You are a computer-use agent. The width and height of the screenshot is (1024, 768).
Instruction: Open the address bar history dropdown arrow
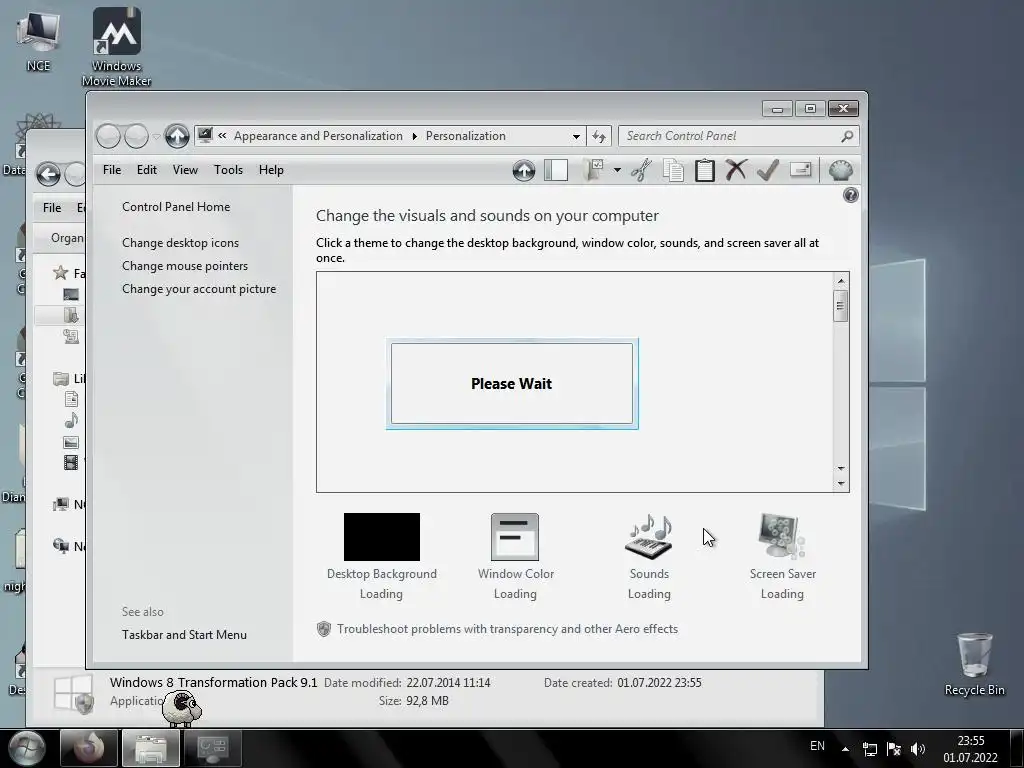[x=576, y=136]
